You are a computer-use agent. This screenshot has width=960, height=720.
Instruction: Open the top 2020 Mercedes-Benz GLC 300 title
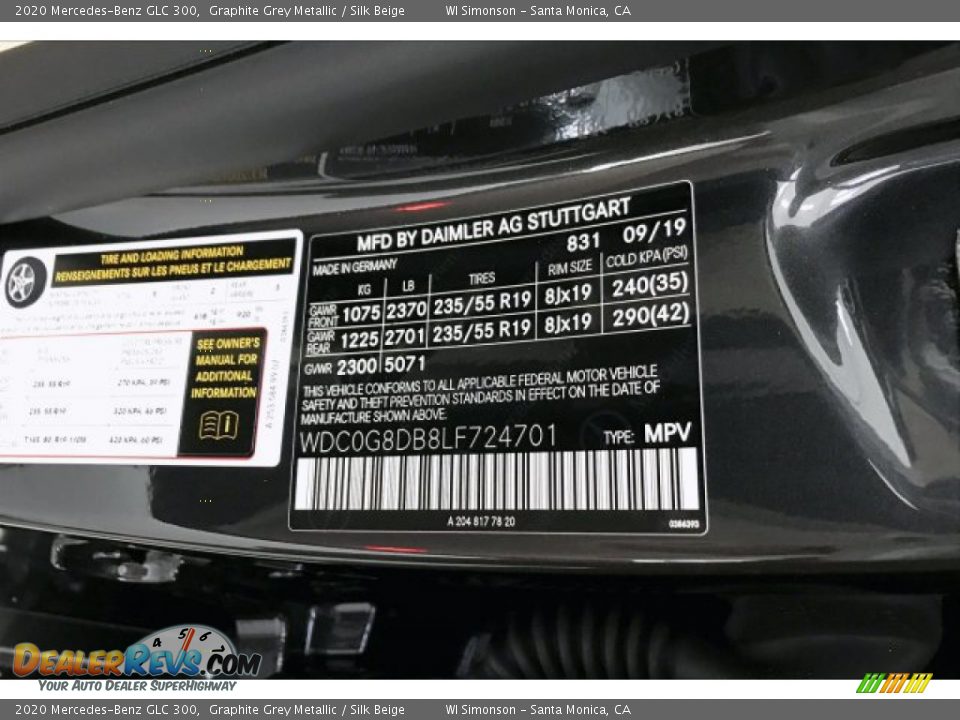(100, 11)
